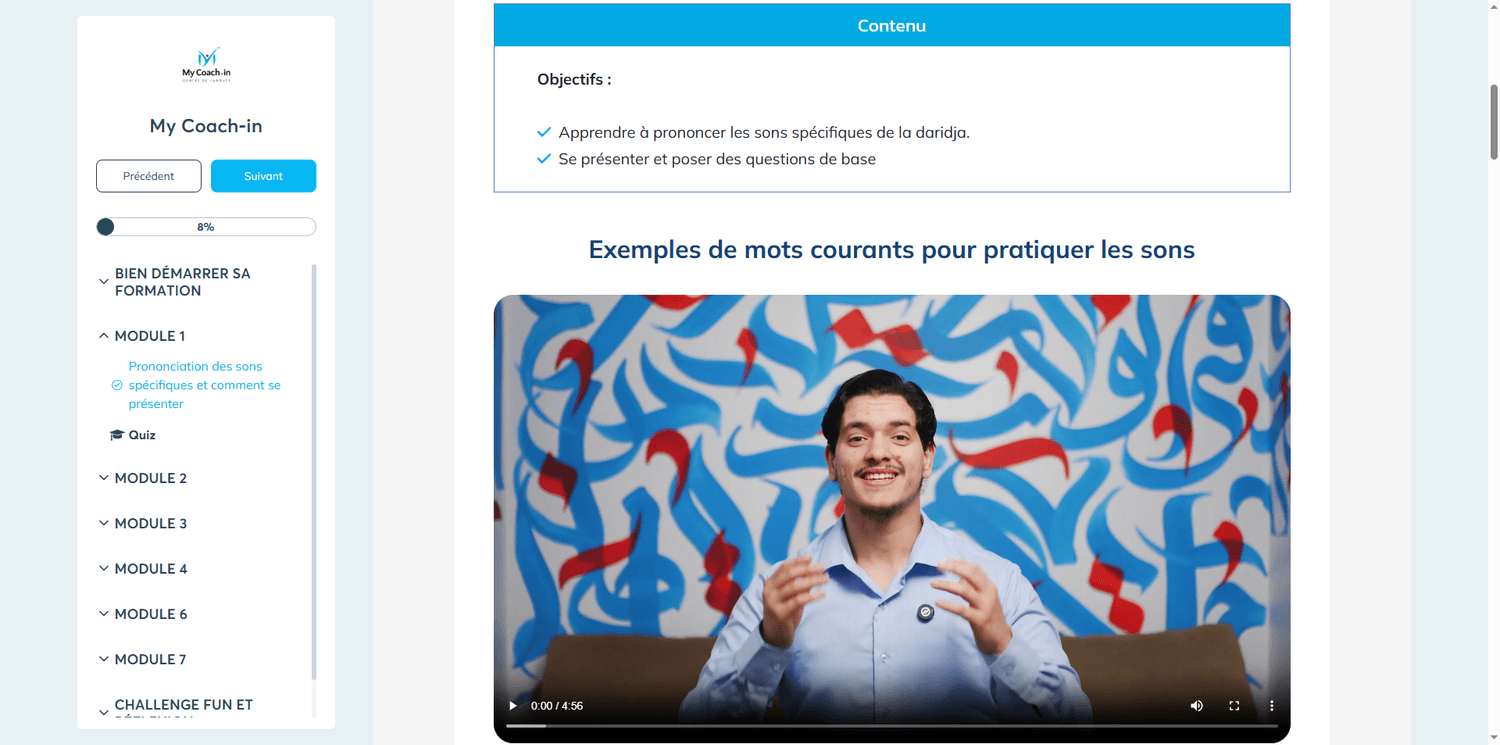Play the video lesson
Screen dimensions: 1500x745
pyautogui.click(x=514, y=705)
